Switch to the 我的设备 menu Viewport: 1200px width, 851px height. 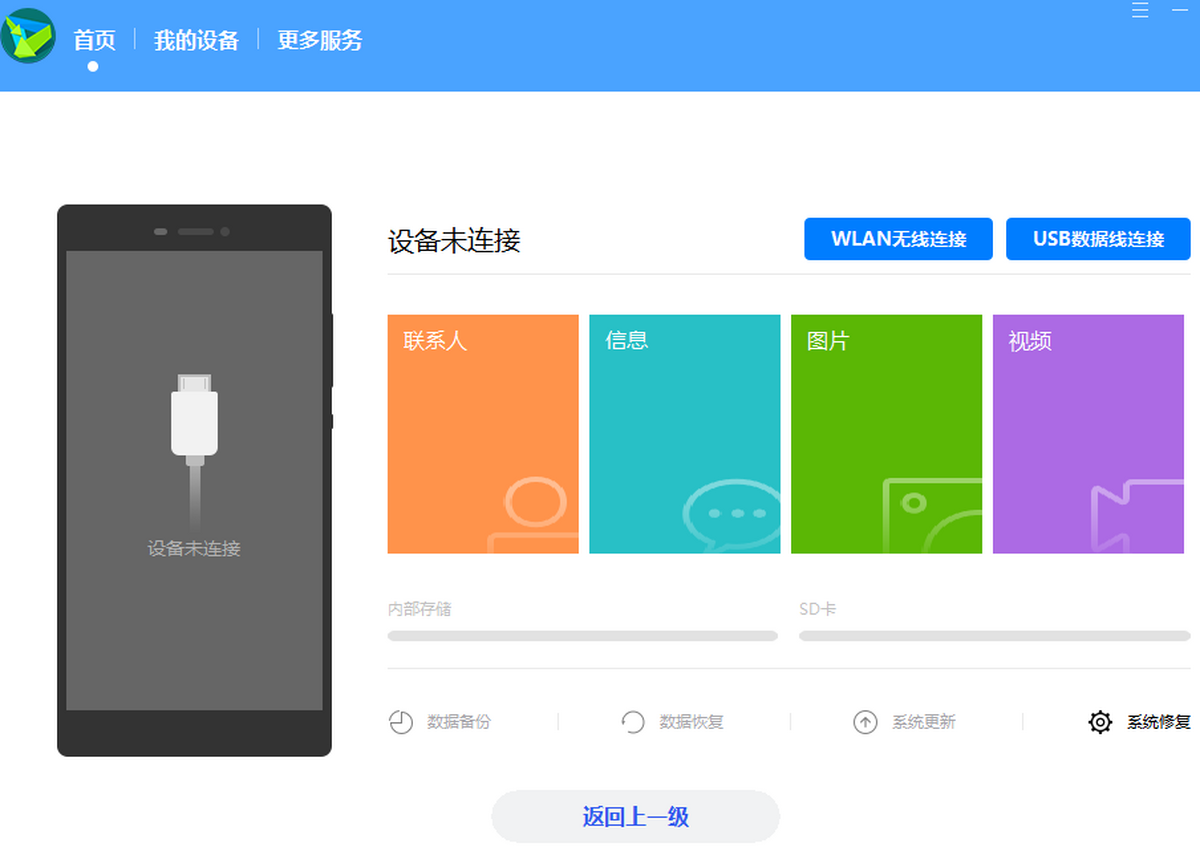click(x=195, y=40)
